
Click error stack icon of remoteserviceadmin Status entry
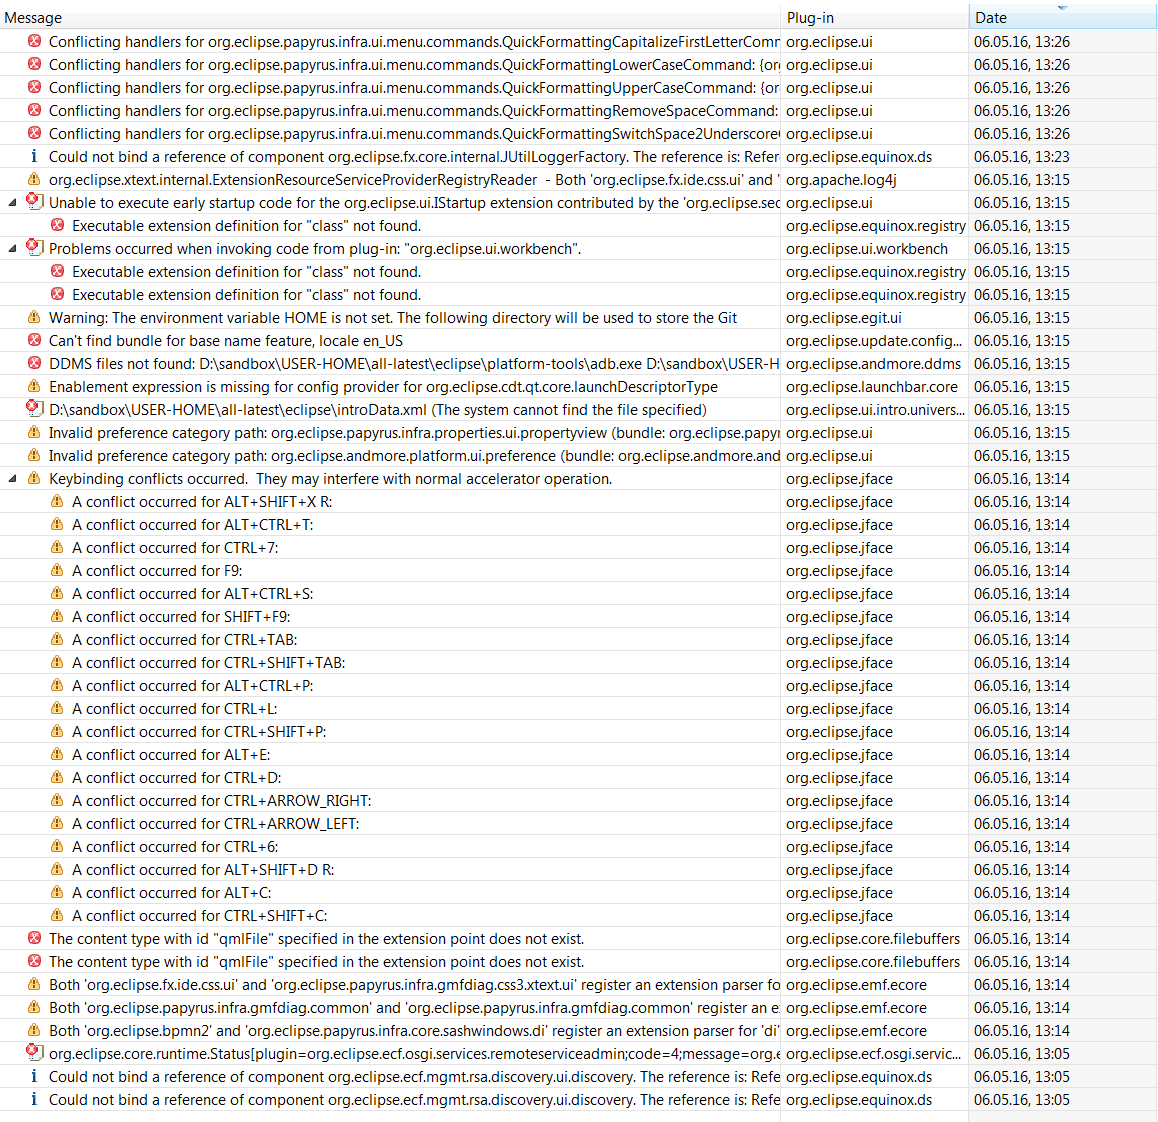(x=34, y=1052)
